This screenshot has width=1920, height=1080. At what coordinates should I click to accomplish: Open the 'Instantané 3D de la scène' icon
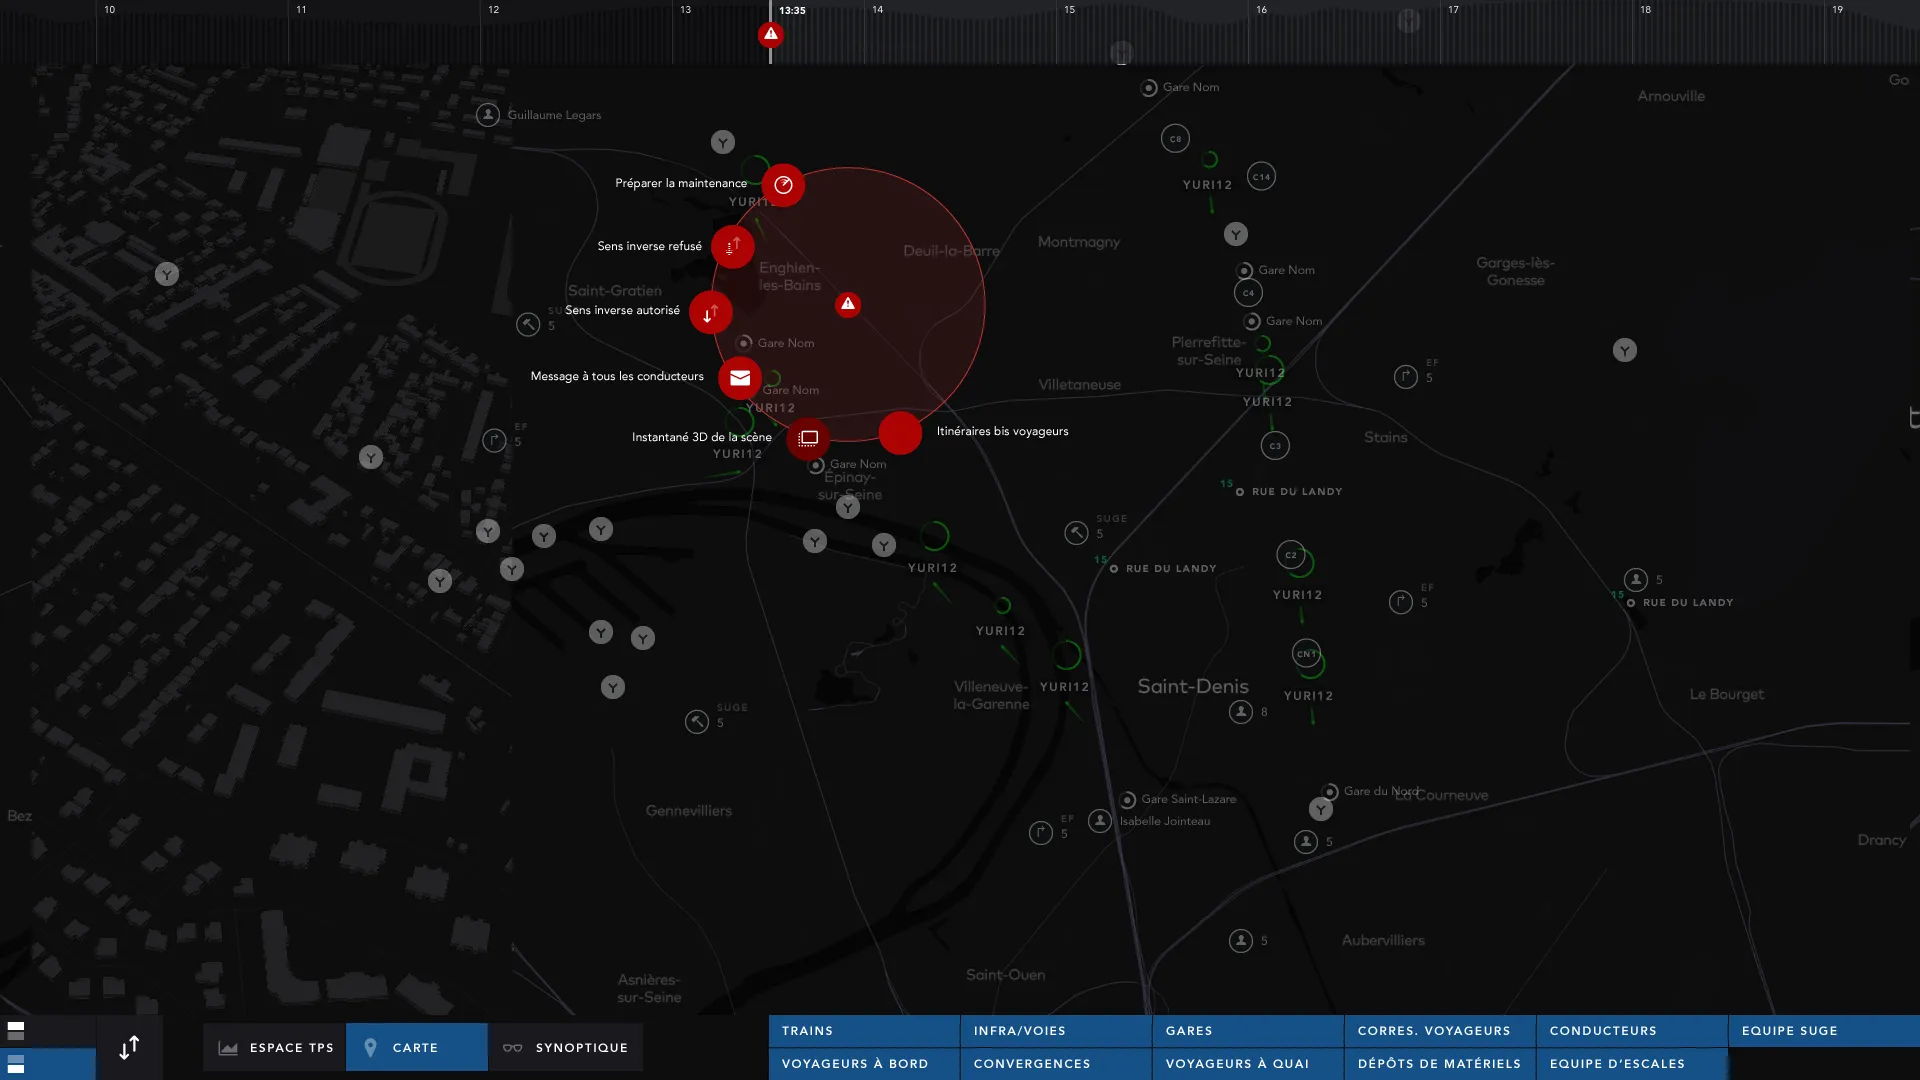[x=808, y=438]
